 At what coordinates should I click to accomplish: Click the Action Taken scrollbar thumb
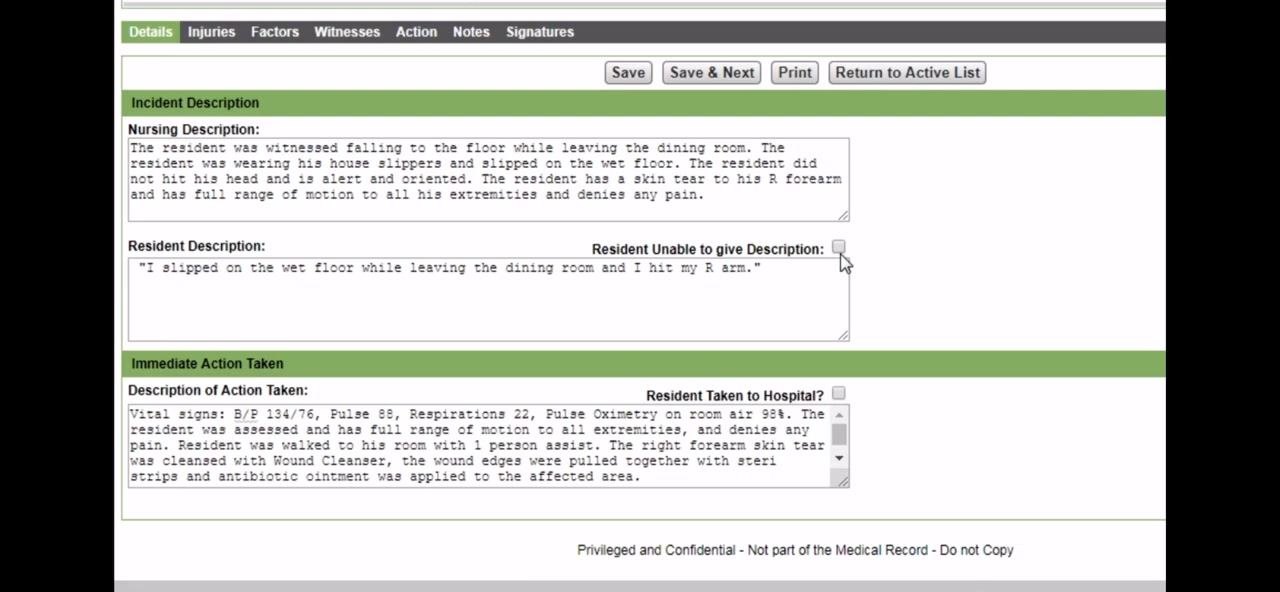[x=839, y=434]
